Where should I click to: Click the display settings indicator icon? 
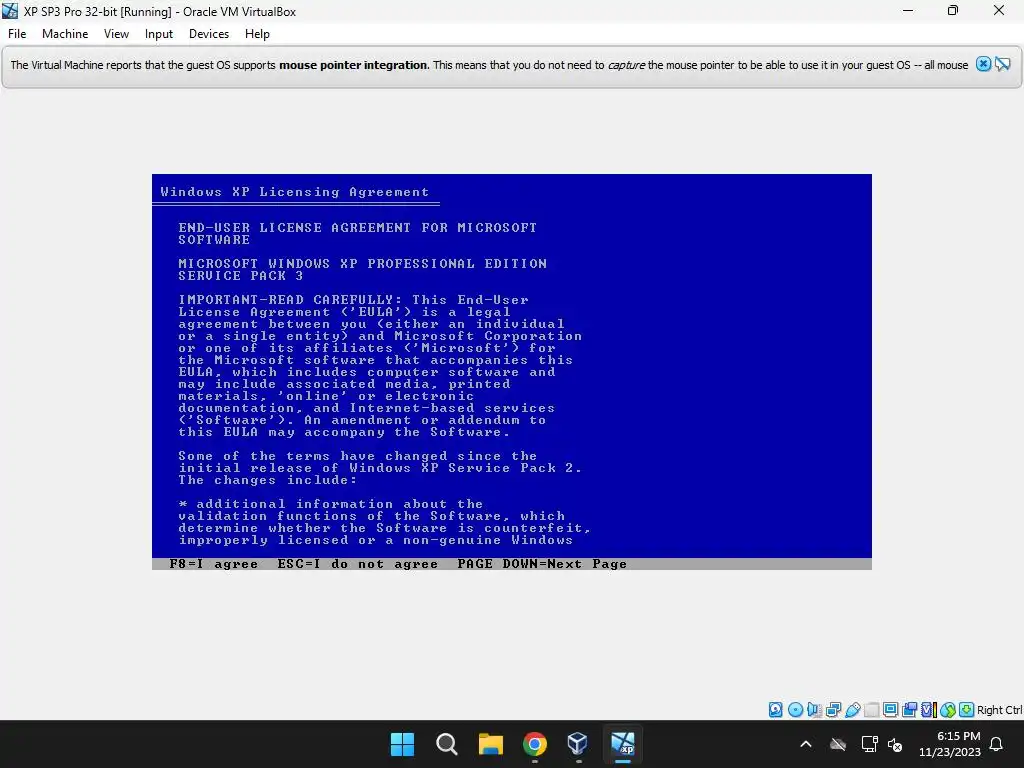point(890,710)
